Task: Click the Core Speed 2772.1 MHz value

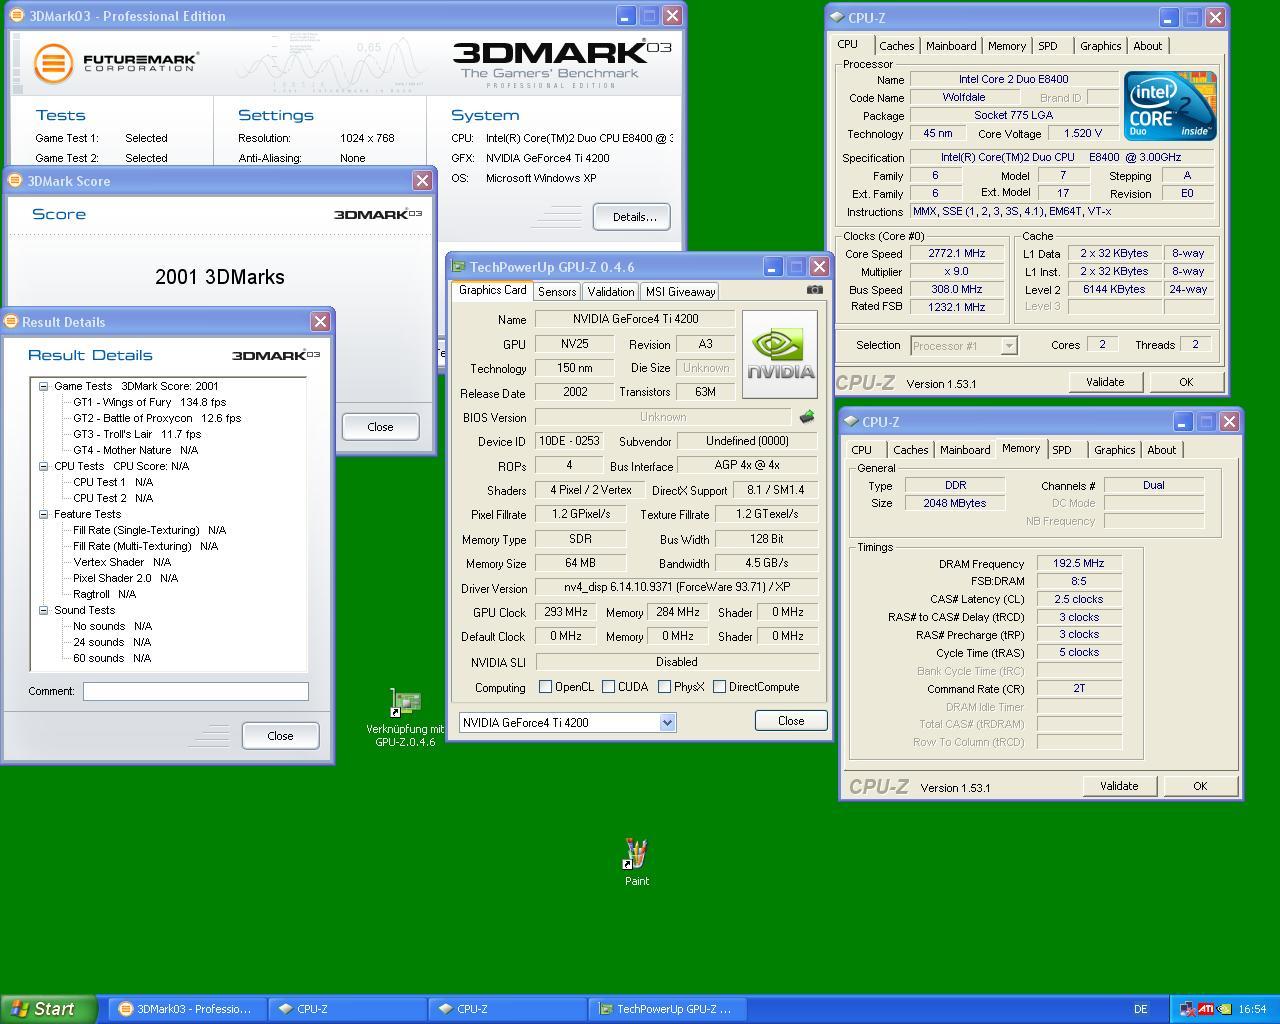Action: 957,253
